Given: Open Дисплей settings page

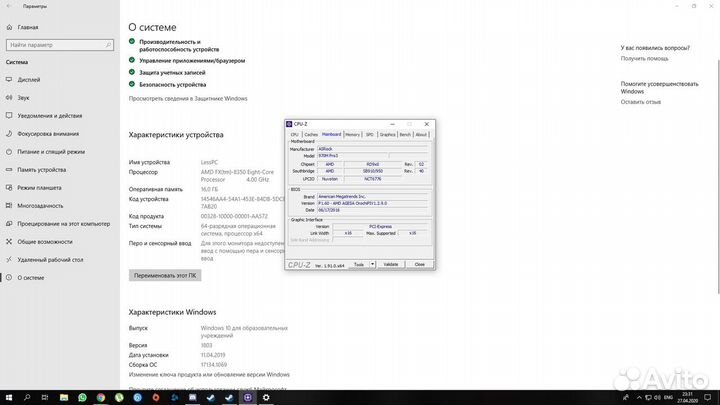Looking at the screenshot, I should point(29,79).
